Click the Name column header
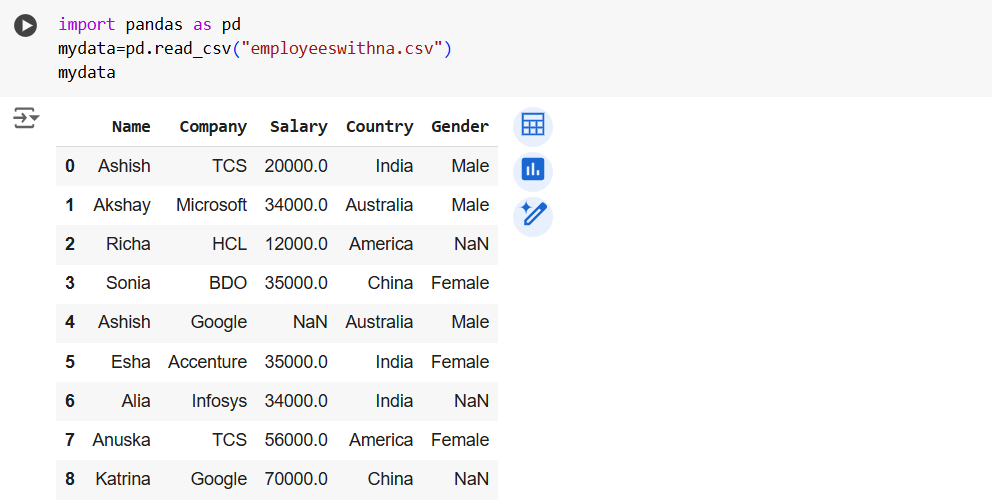This screenshot has height=502, width=992. point(131,127)
